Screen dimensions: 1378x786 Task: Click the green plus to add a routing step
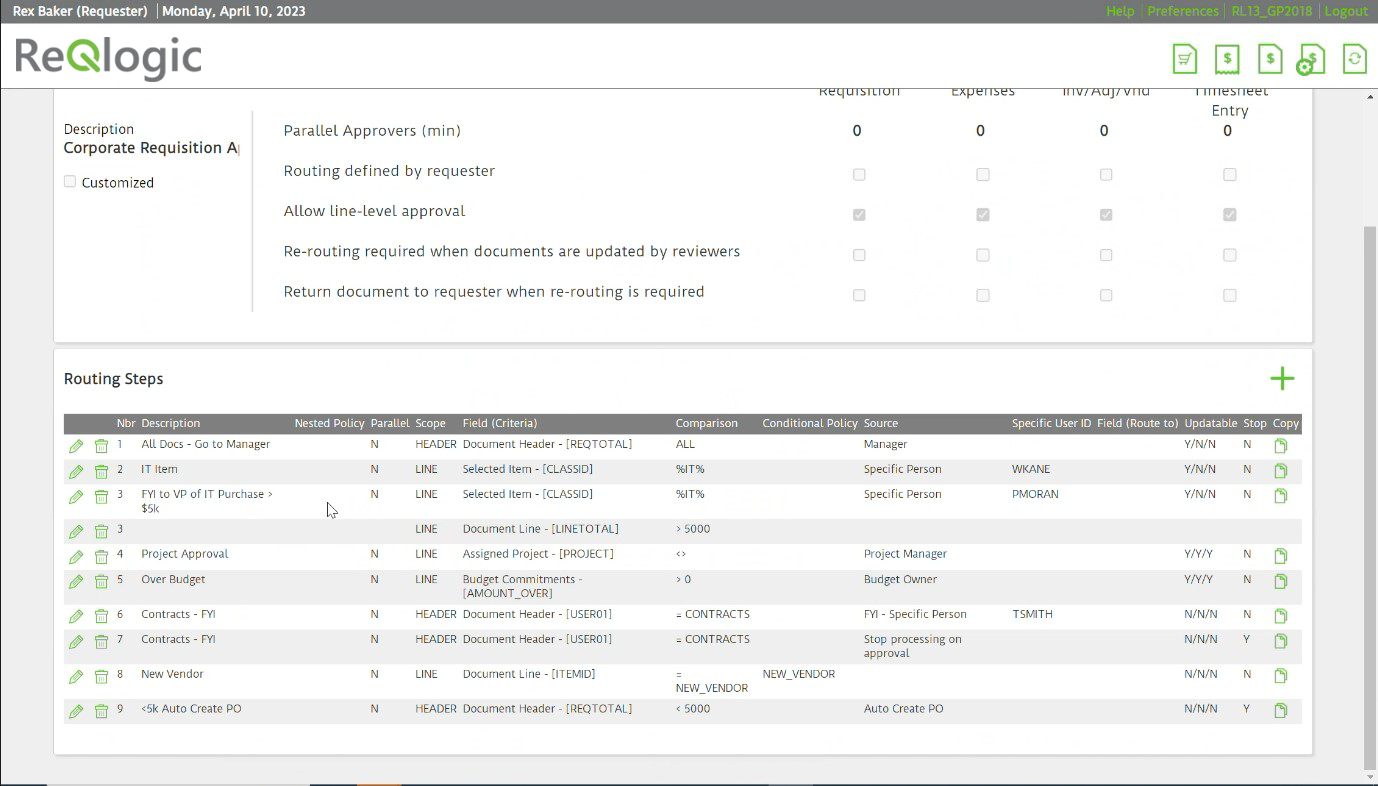(1283, 378)
